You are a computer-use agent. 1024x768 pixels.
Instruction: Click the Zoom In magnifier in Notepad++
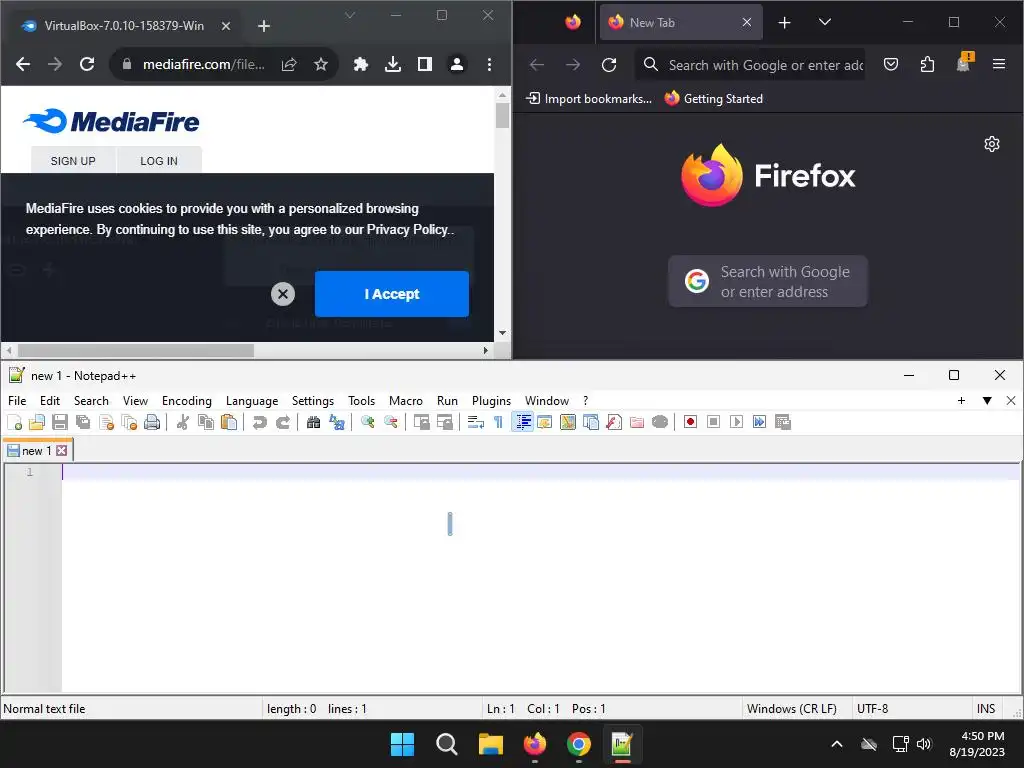(368, 422)
